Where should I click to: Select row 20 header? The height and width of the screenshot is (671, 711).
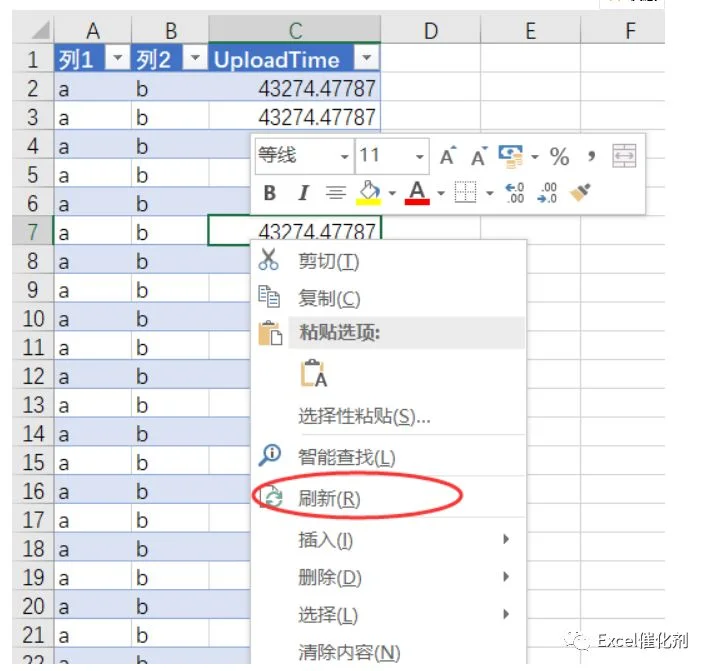[33, 606]
